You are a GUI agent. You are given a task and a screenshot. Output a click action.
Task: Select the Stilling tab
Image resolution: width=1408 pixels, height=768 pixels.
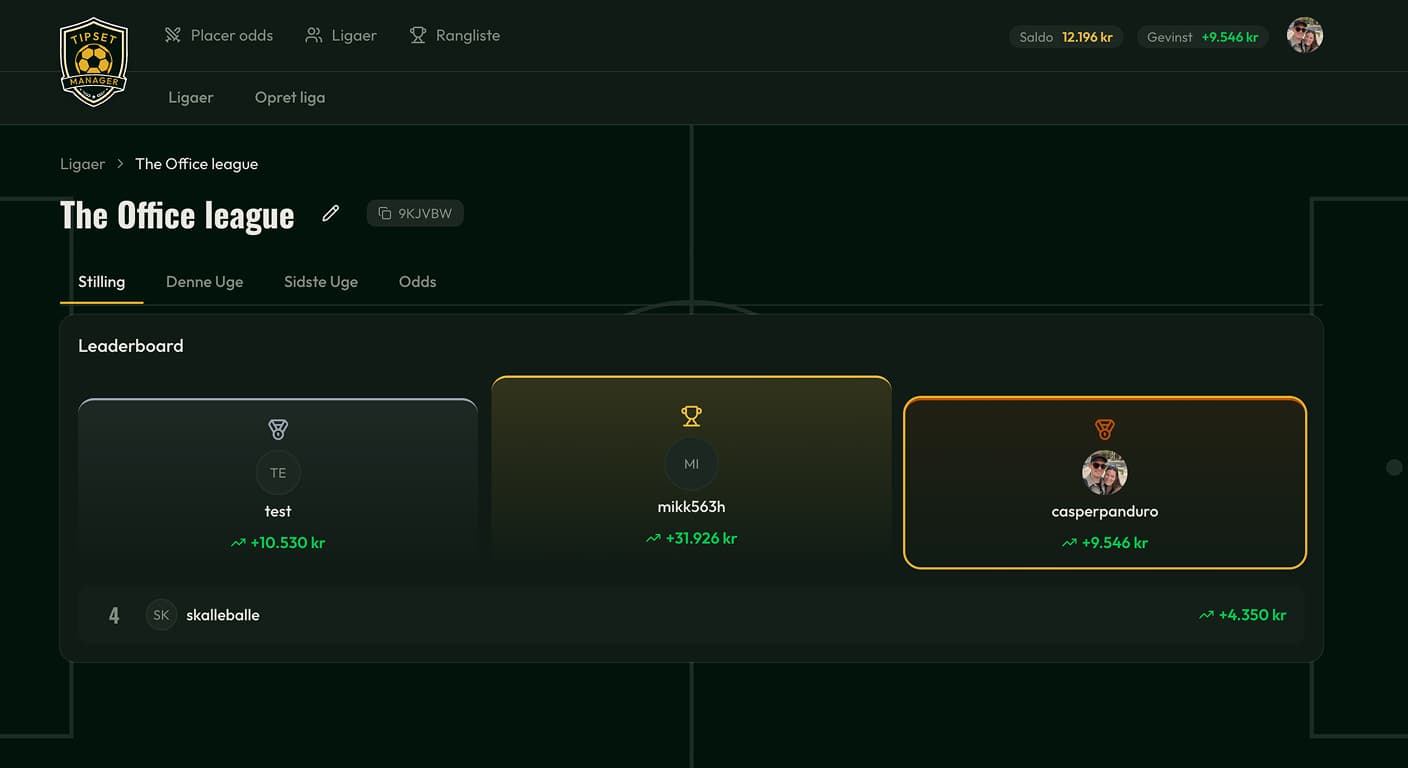[102, 282]
